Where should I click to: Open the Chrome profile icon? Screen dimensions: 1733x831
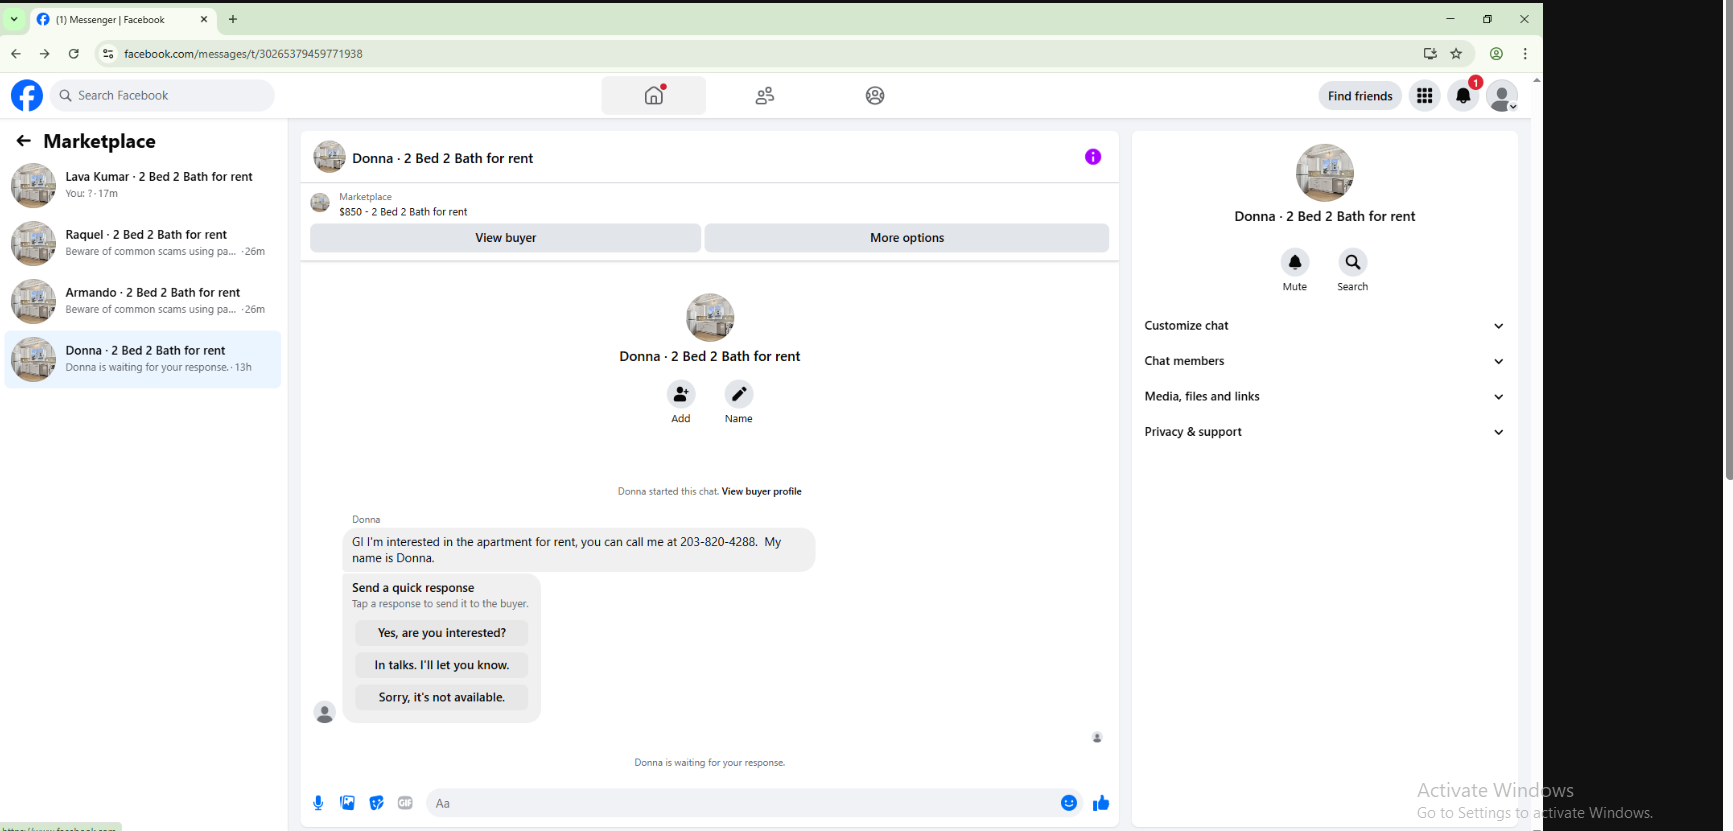1497,54
